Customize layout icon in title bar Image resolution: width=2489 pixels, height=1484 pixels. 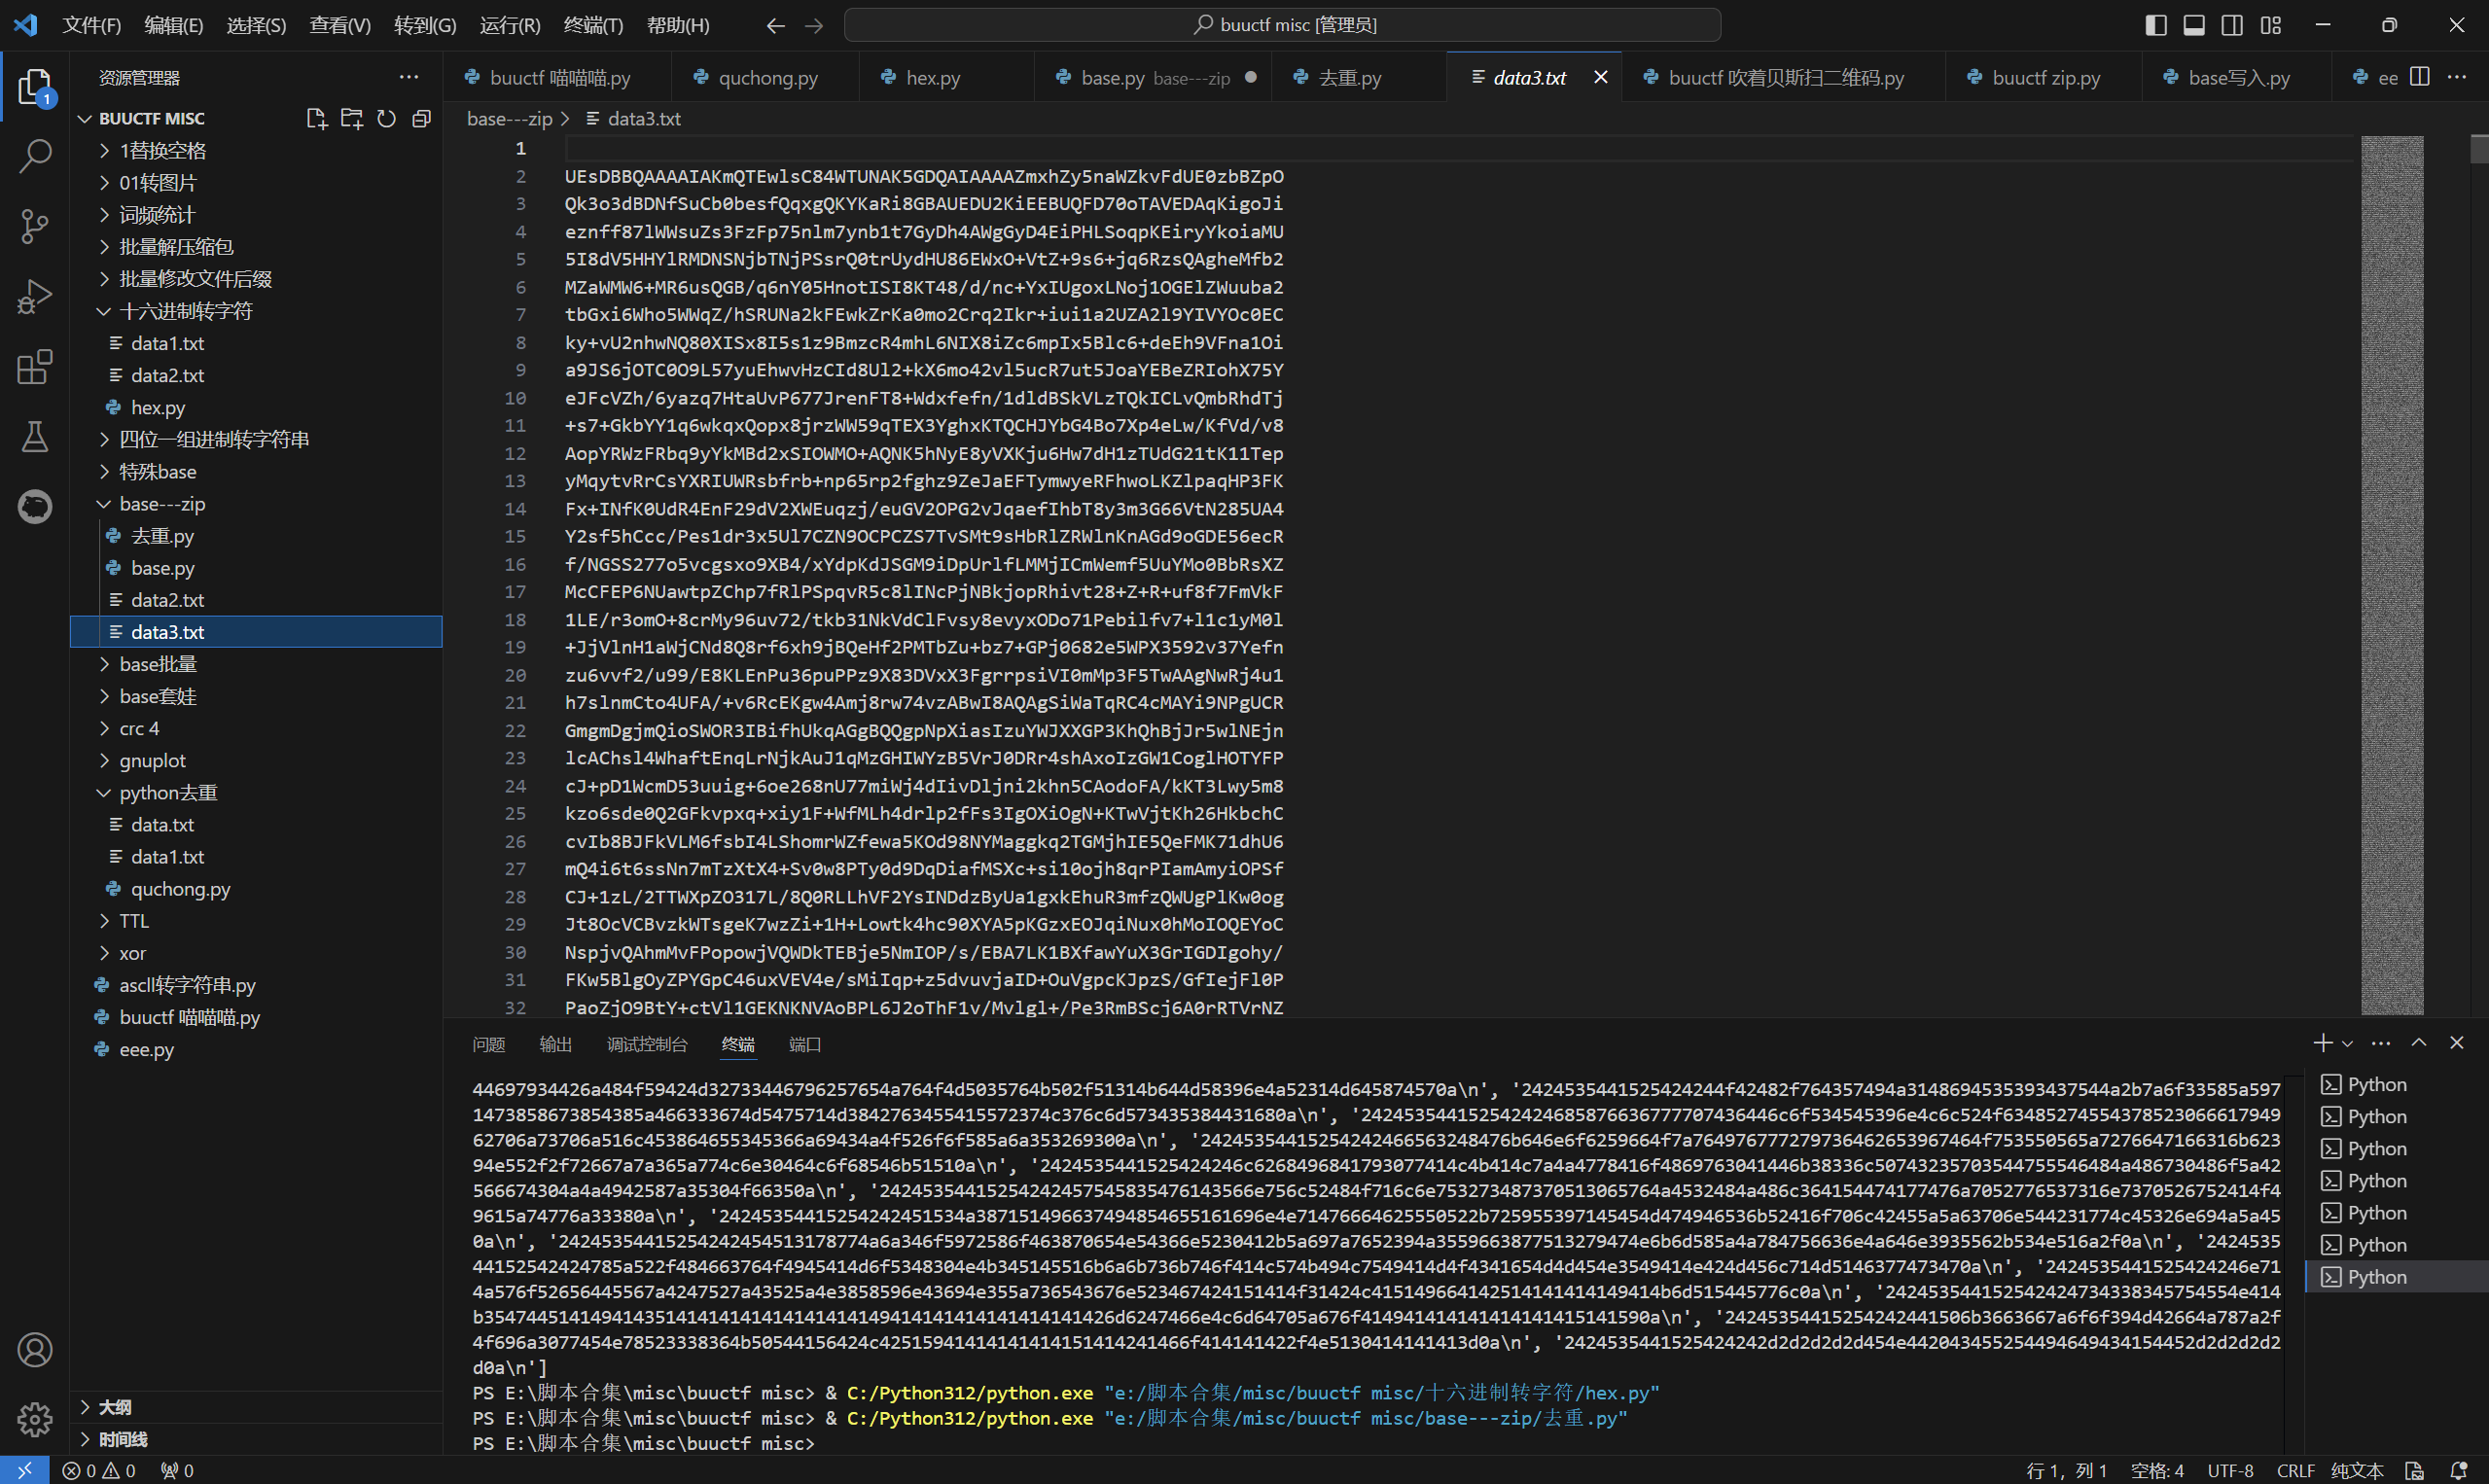[2271, 25]
